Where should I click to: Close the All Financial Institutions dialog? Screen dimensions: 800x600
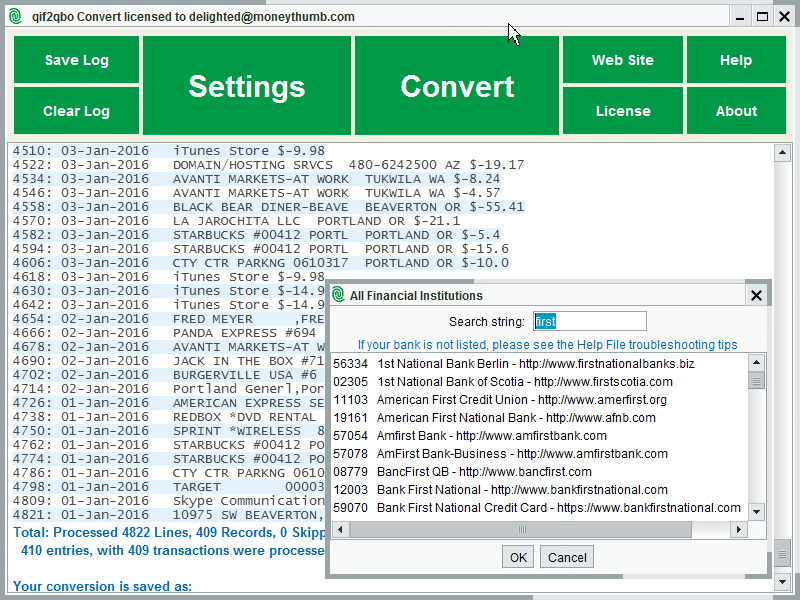756,295
